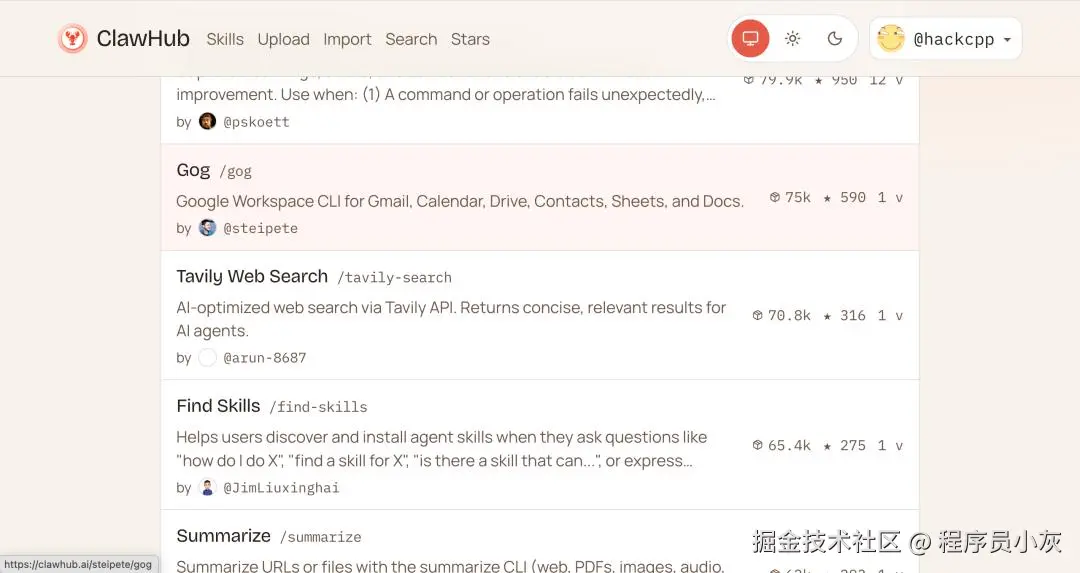This screenshot has width=1080, height=573.
Task: Click Gog 590 stars count
Action: (x=853, y=198)
